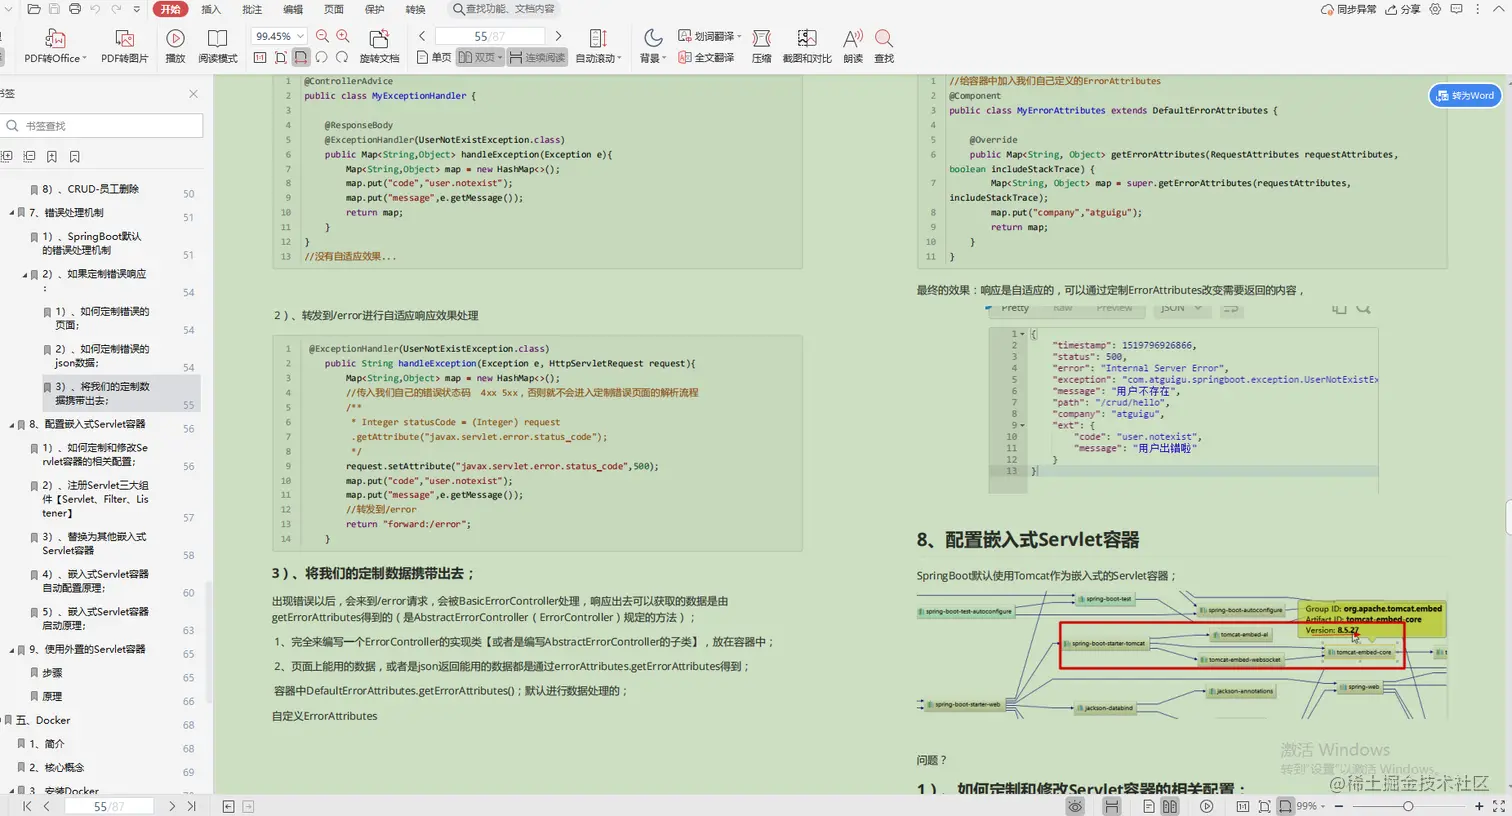Select bookmark 五、Docker
The width and height of the screenshot is (1512, 816).
point(45,720)
